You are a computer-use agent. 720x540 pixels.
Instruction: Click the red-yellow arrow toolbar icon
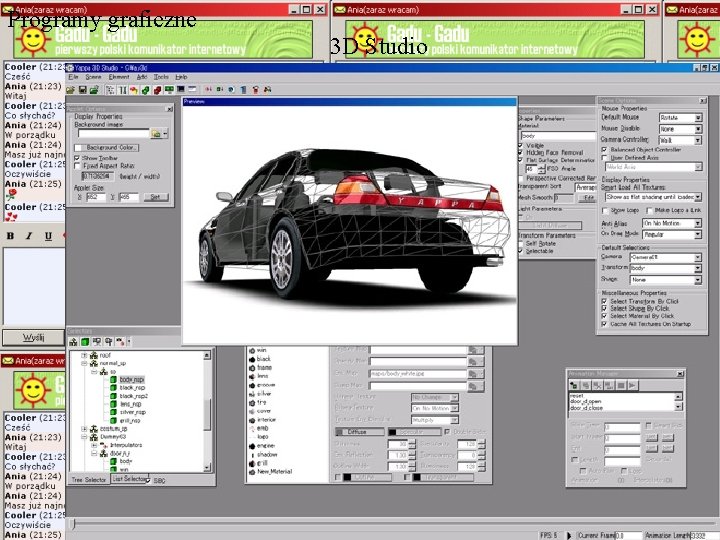(x=134, y=90)
